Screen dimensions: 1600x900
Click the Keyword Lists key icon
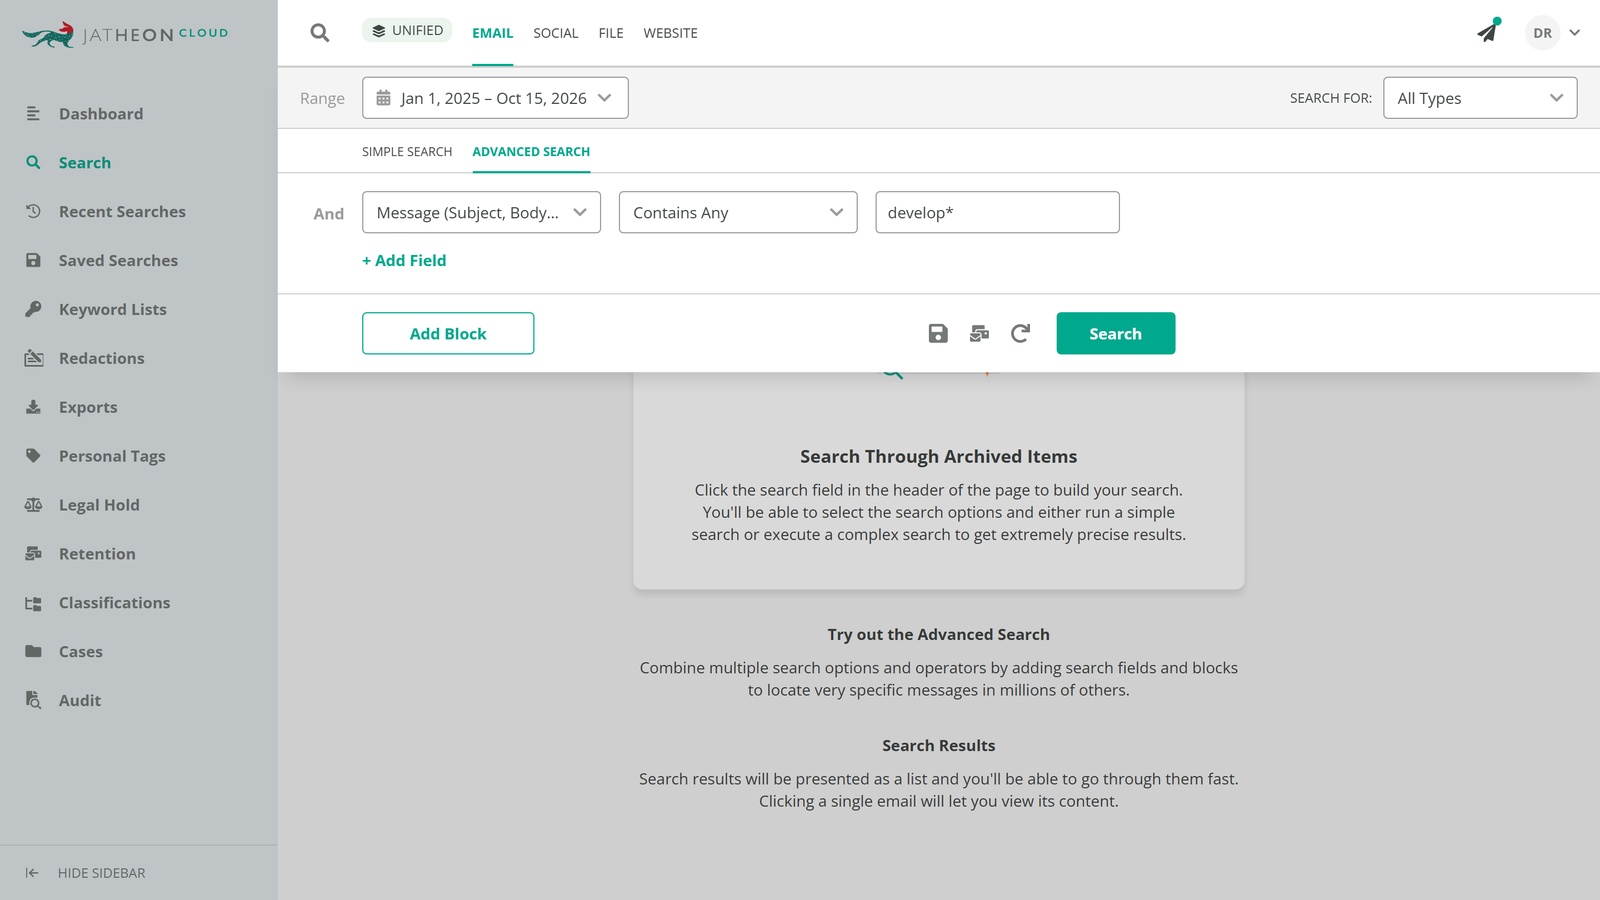[x=33, y=310]
